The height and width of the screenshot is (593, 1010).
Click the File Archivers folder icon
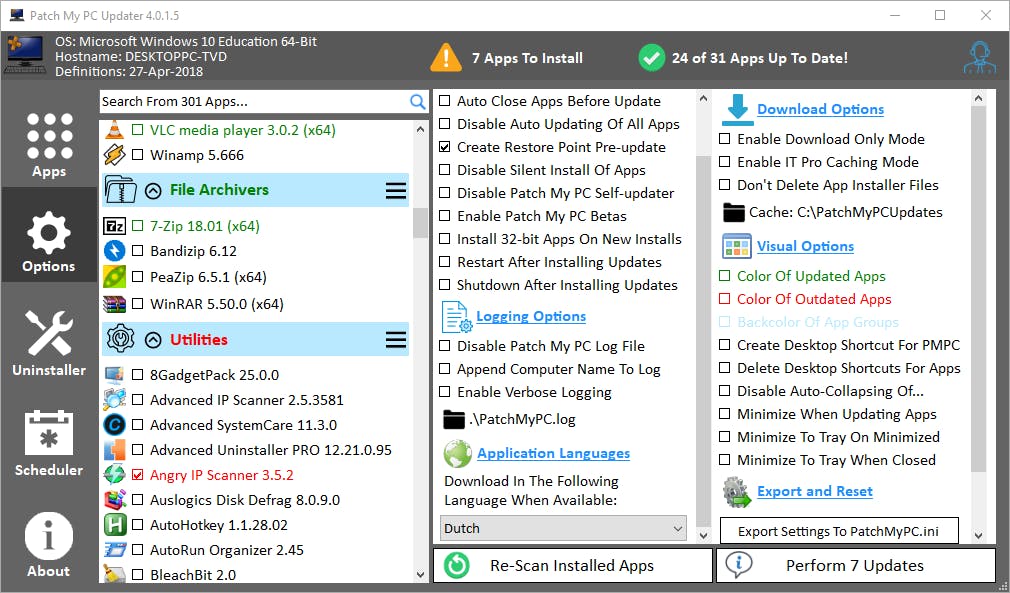pyautogui.click(x=120, y=190)
